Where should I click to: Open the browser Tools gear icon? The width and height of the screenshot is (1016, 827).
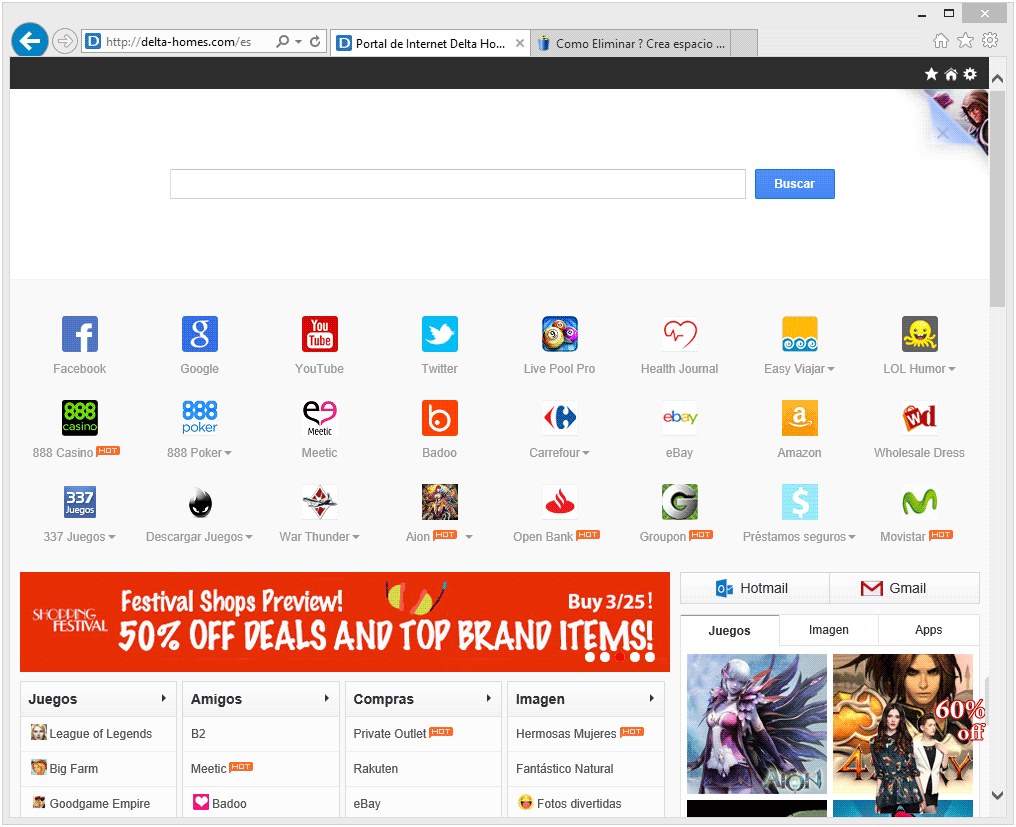coord(990,41)
